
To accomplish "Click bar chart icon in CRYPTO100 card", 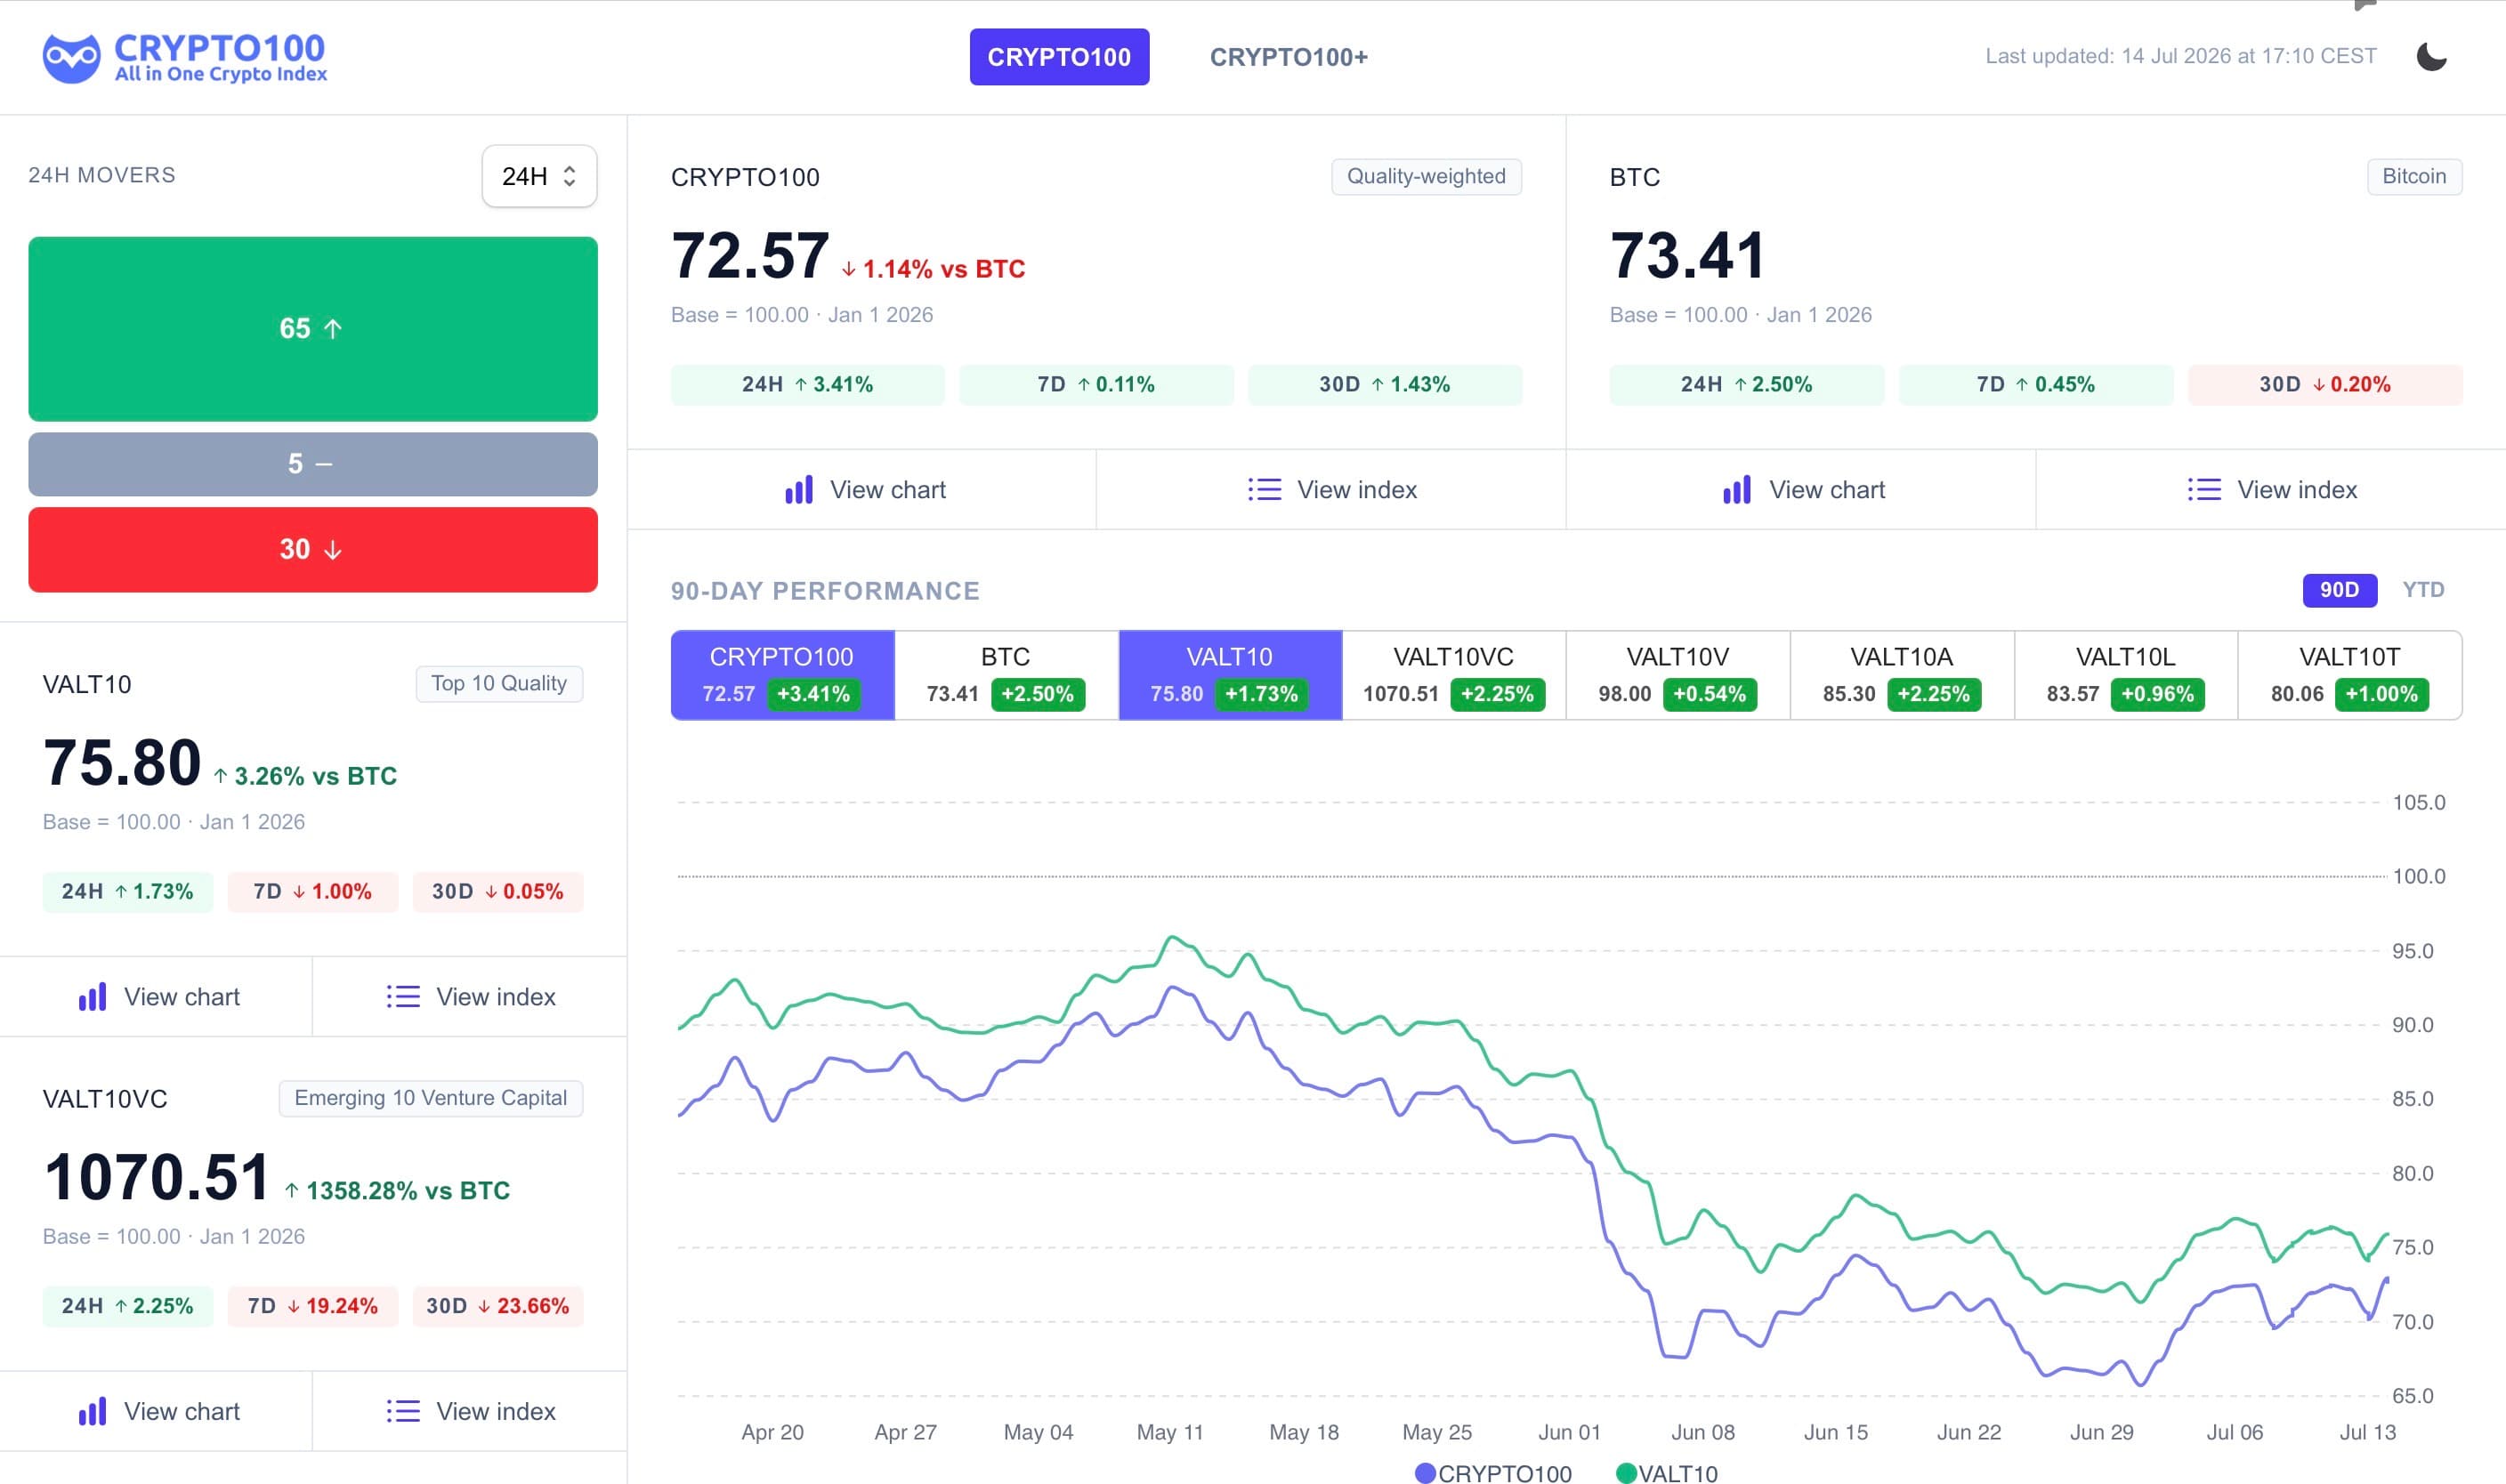I will coord(799,489).
